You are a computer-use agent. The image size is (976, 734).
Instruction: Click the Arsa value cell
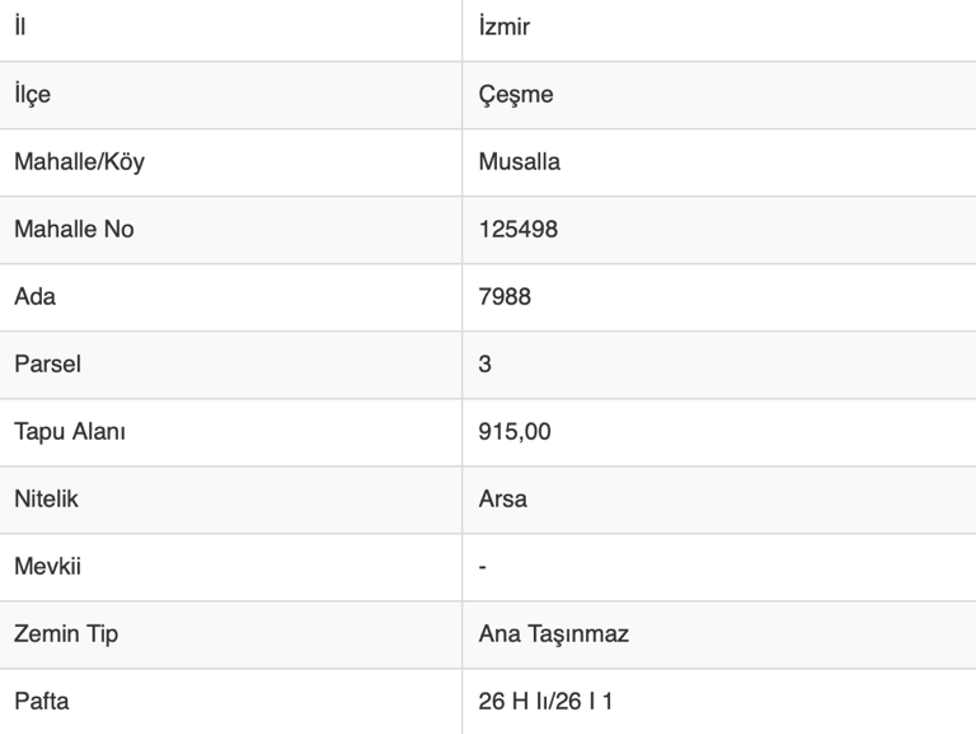[503, 499]
